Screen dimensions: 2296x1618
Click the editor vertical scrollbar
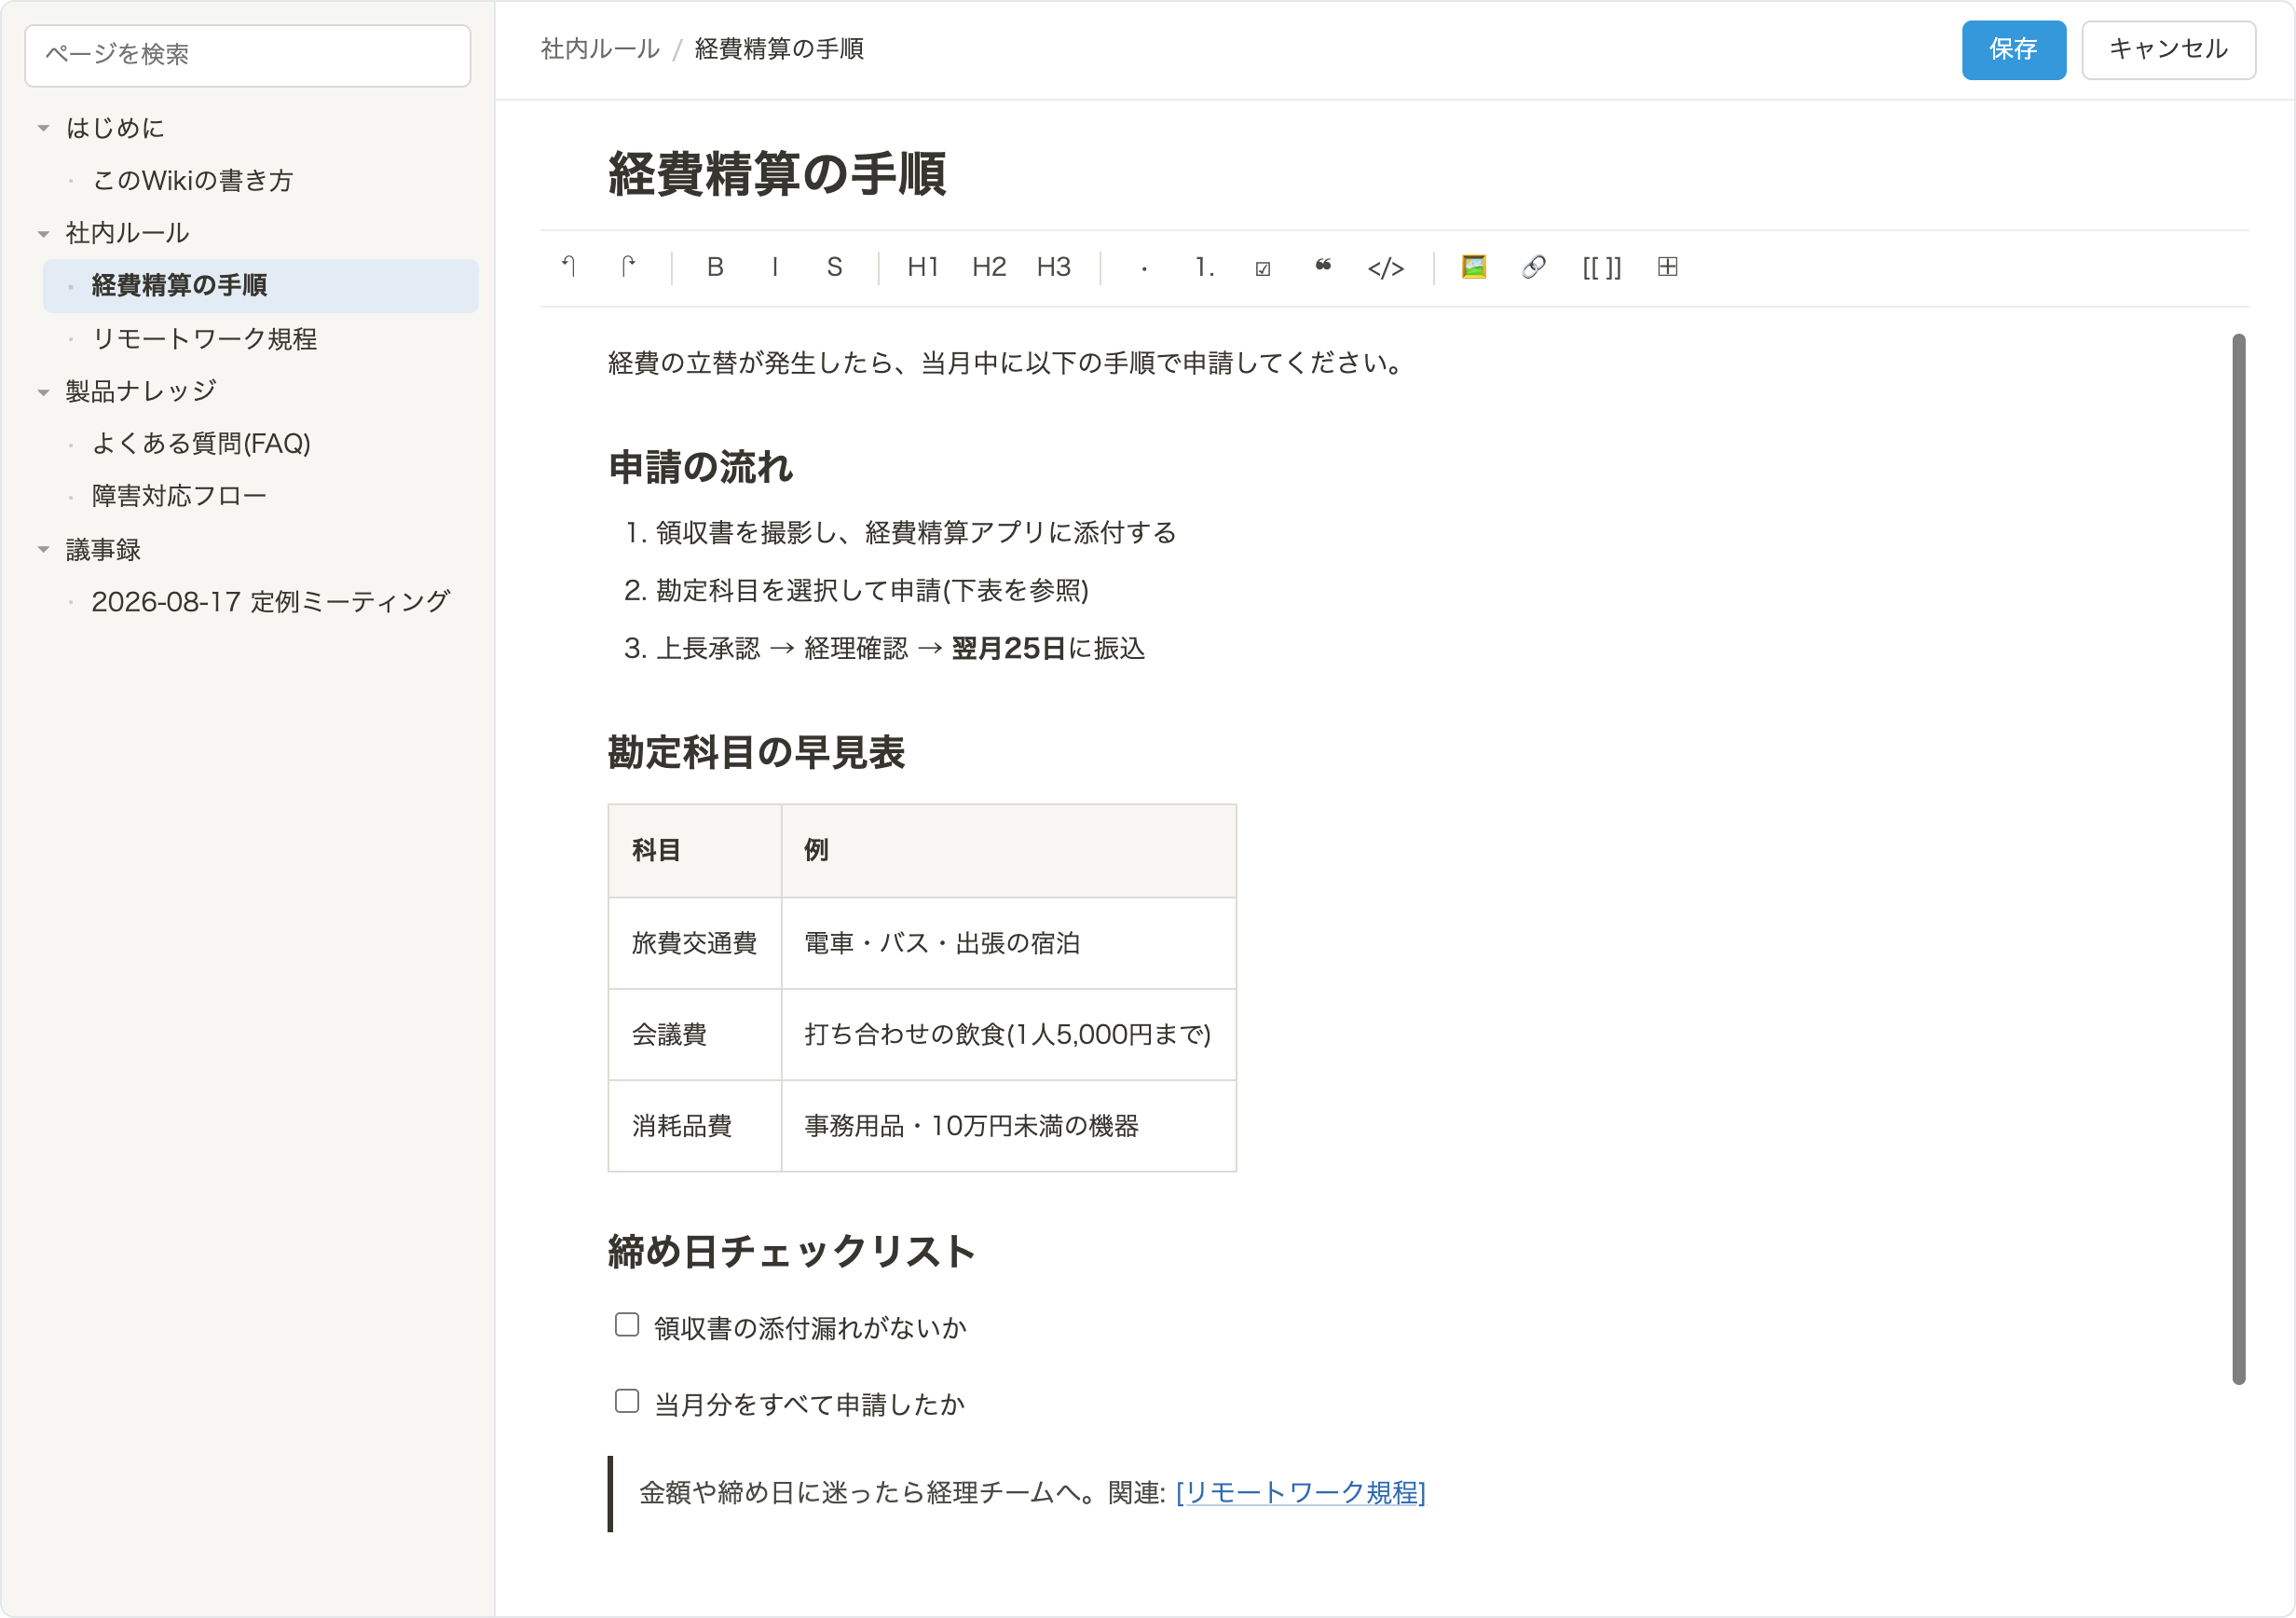tap(2238, 859)
